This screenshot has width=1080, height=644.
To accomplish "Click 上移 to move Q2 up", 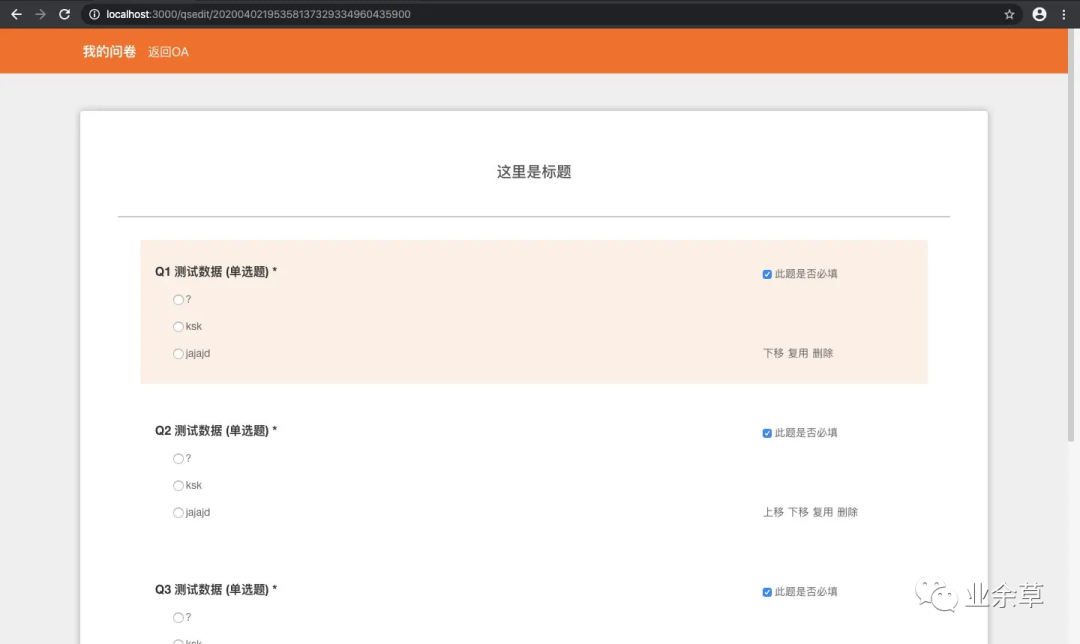I will point(773,512).
